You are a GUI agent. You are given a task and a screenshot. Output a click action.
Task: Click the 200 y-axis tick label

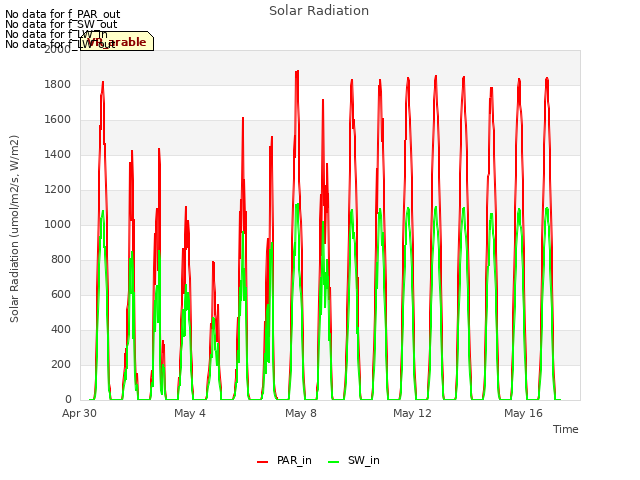(61, 364)
